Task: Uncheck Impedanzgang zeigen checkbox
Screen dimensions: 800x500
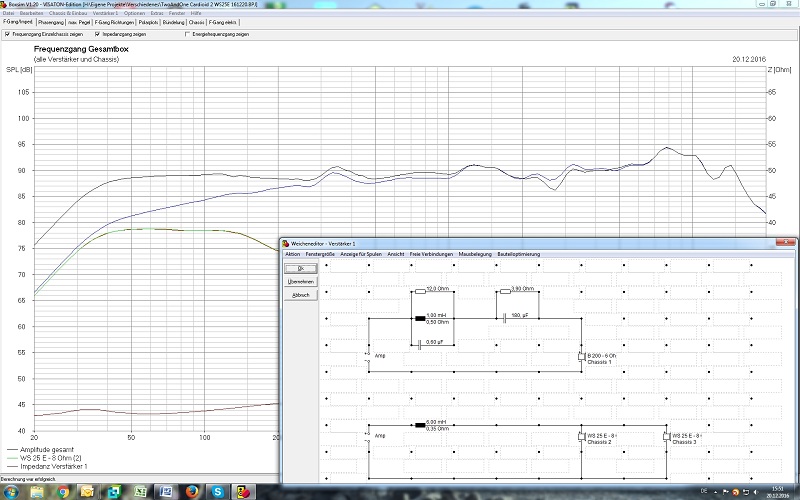Action: click(x=98, y=34)
